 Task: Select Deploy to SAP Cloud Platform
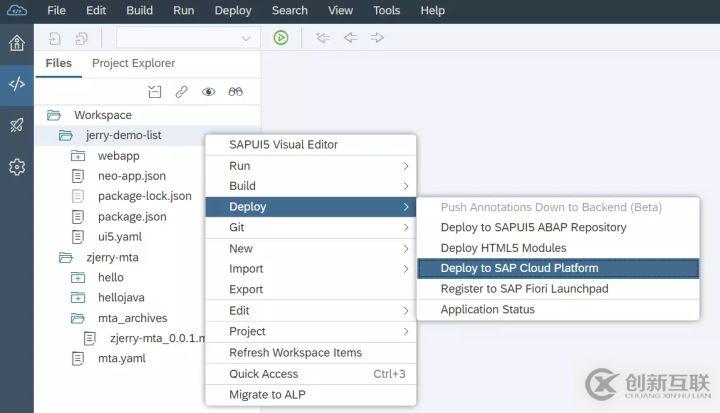pyautogui.click(x=519, y=268)
